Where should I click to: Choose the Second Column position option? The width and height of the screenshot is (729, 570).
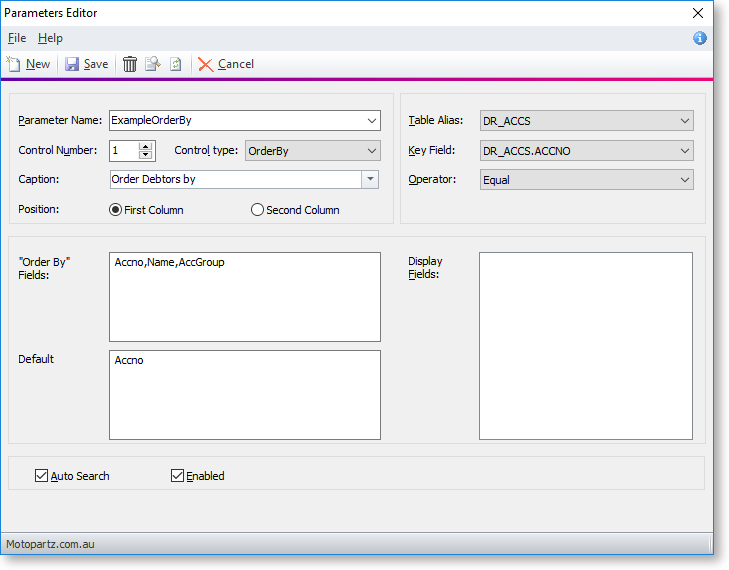pyautogui.click(x=258, y=210)
